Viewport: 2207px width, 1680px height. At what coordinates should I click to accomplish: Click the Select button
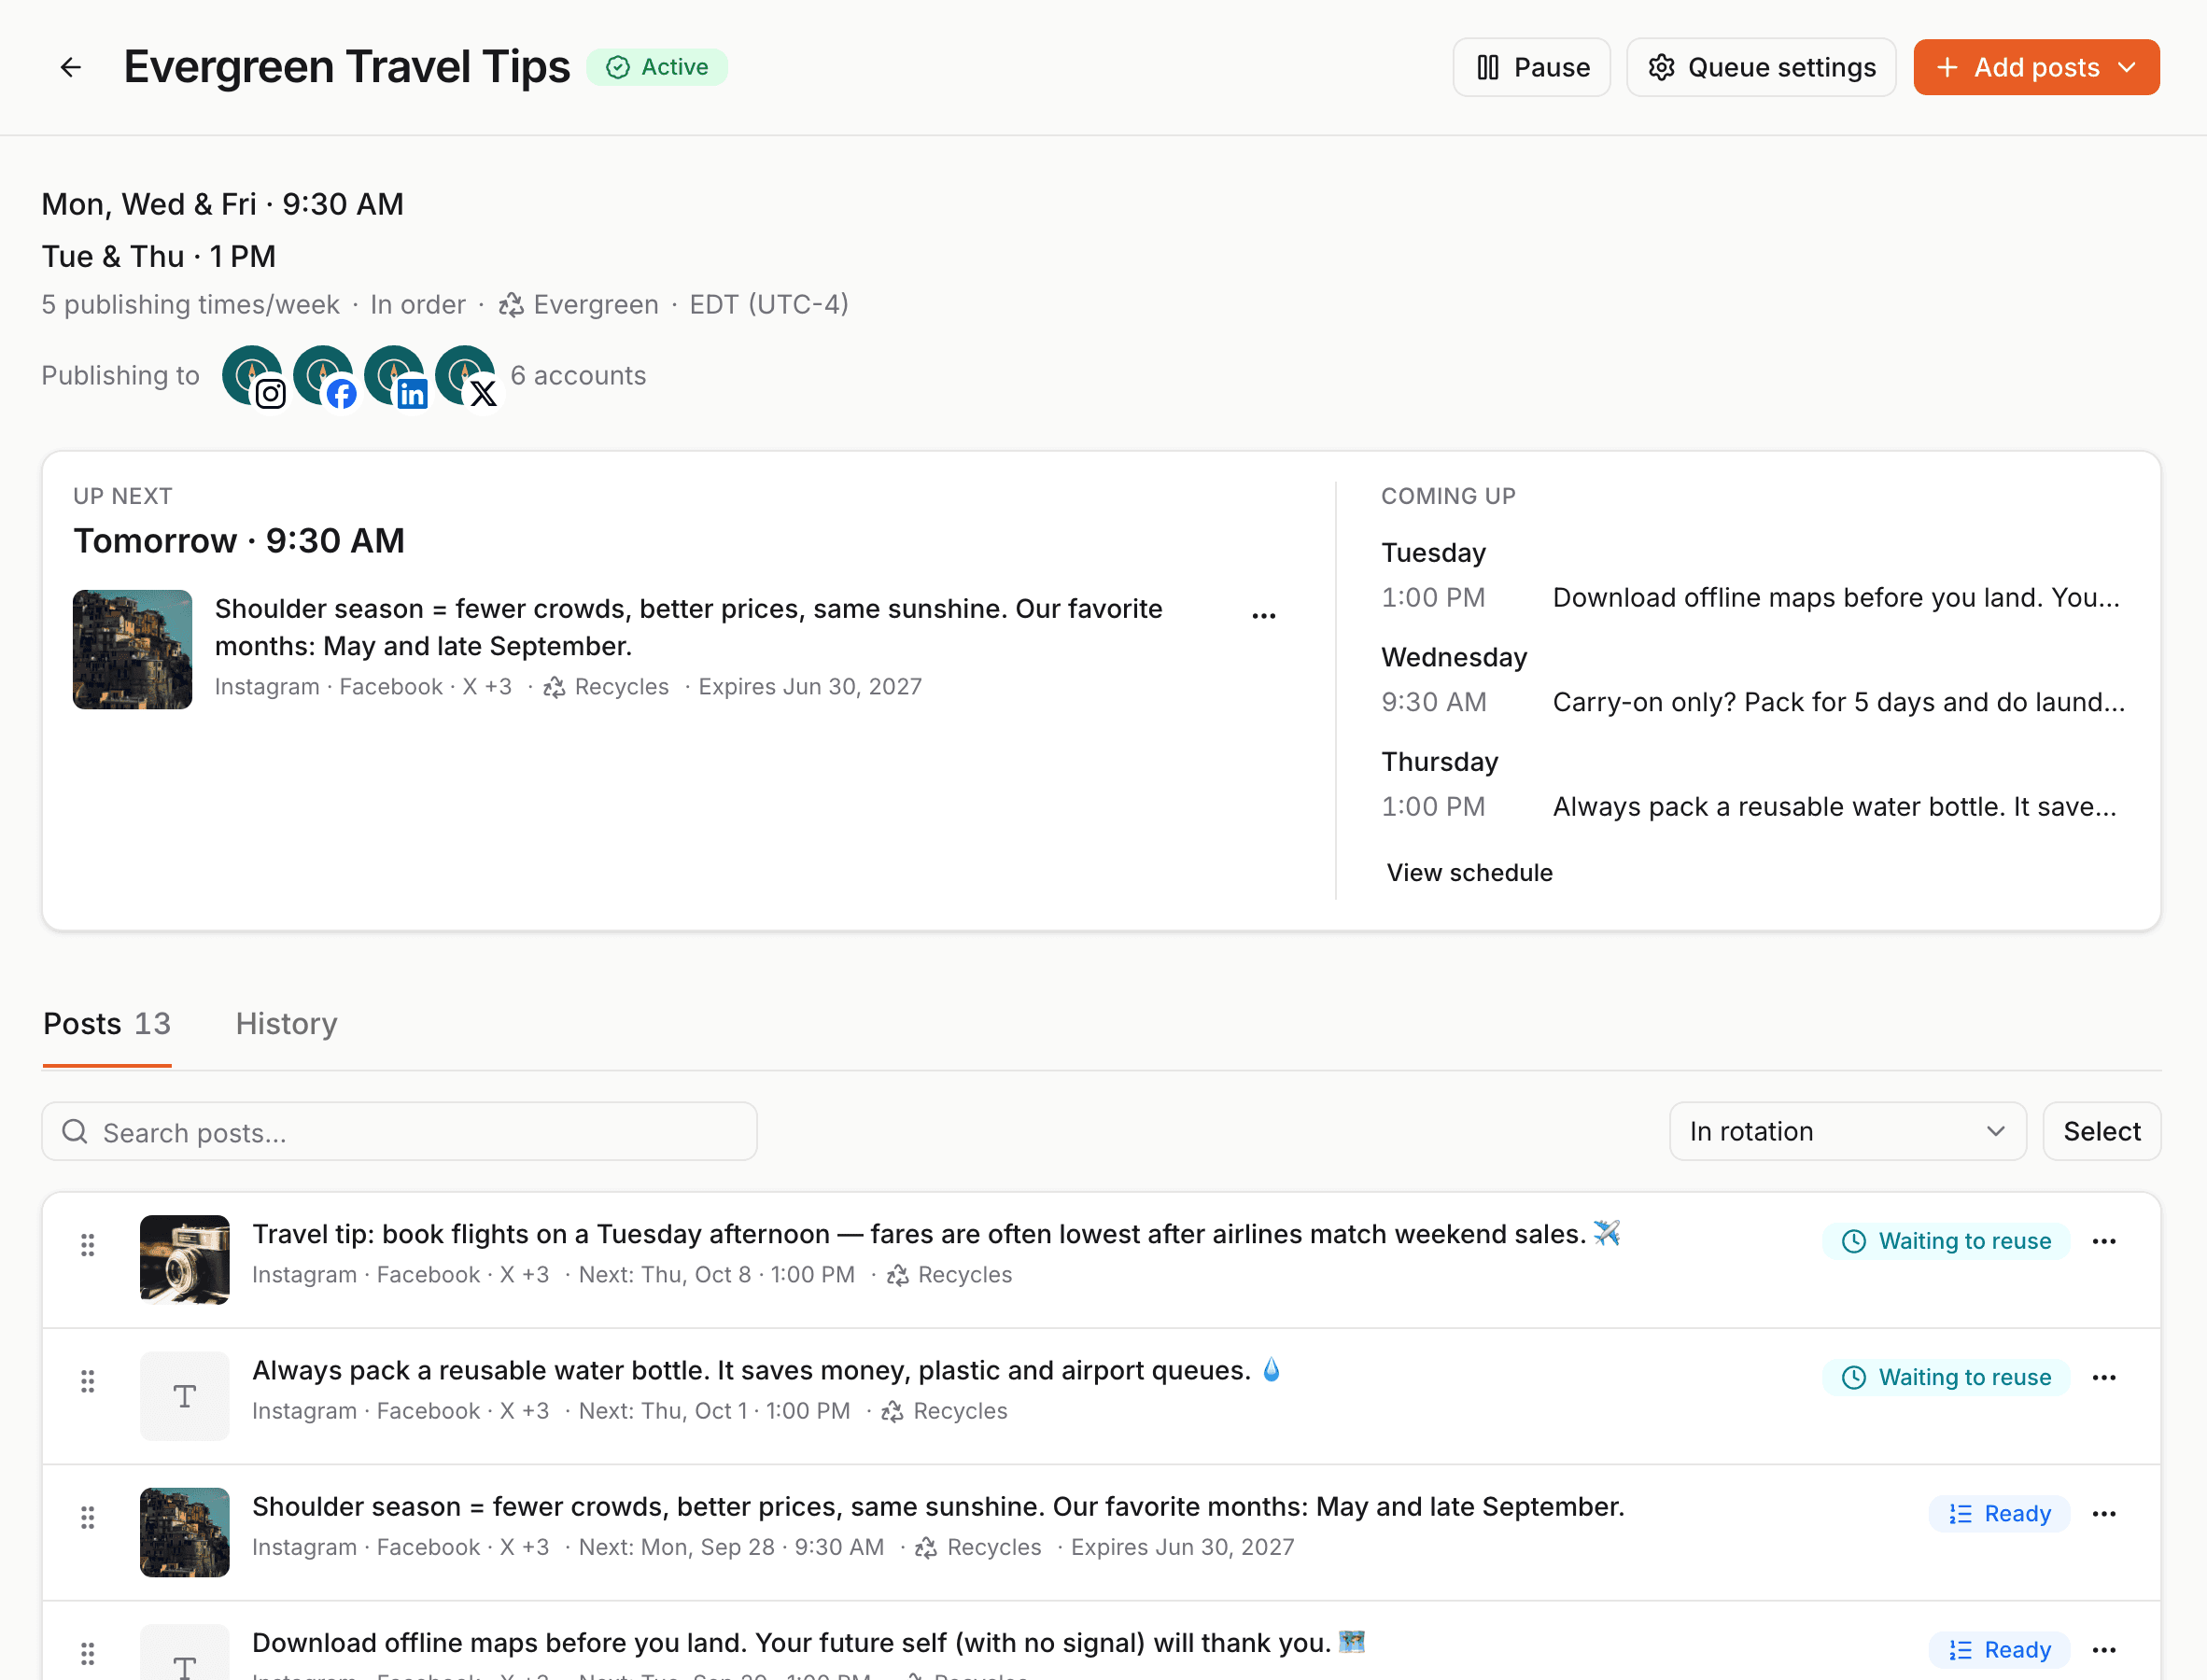2101,1131
